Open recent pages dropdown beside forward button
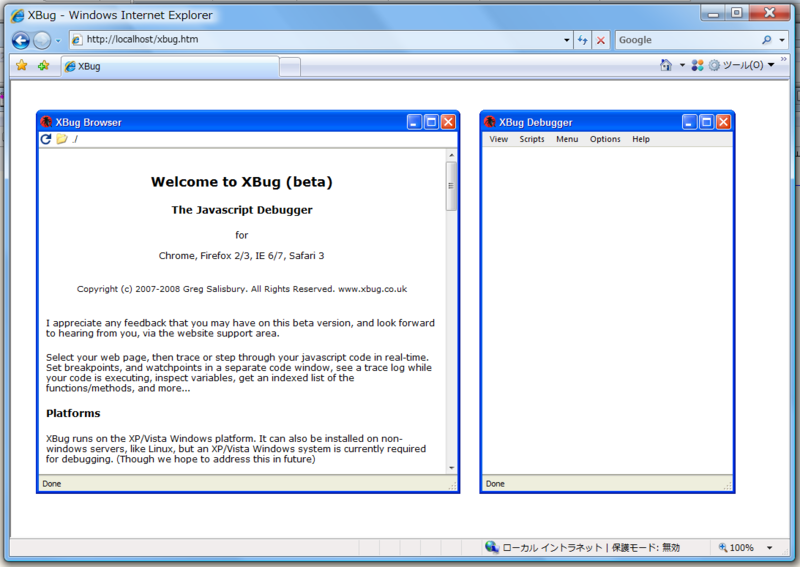800x567 pixels. click(x=58, y=40)
